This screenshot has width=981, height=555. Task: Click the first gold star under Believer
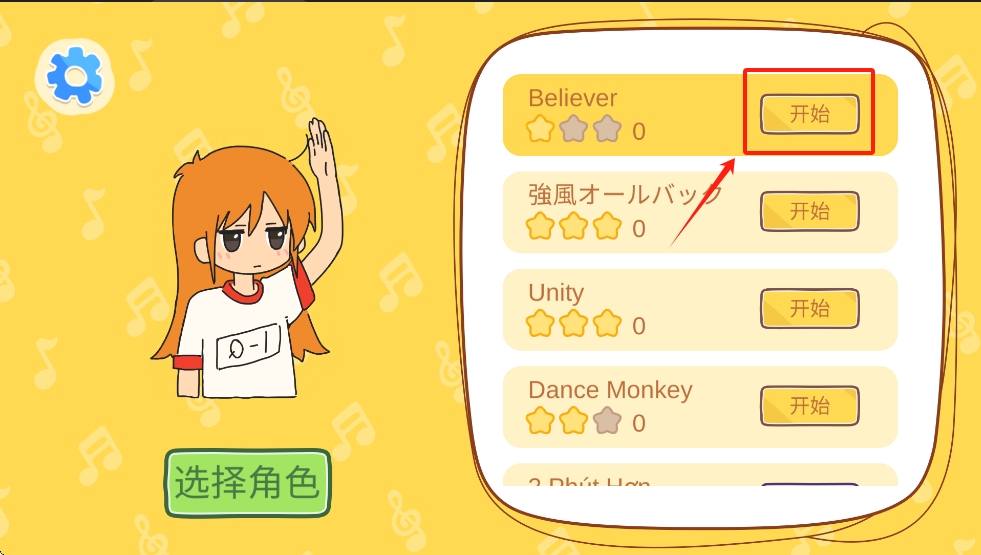point(540,130)
